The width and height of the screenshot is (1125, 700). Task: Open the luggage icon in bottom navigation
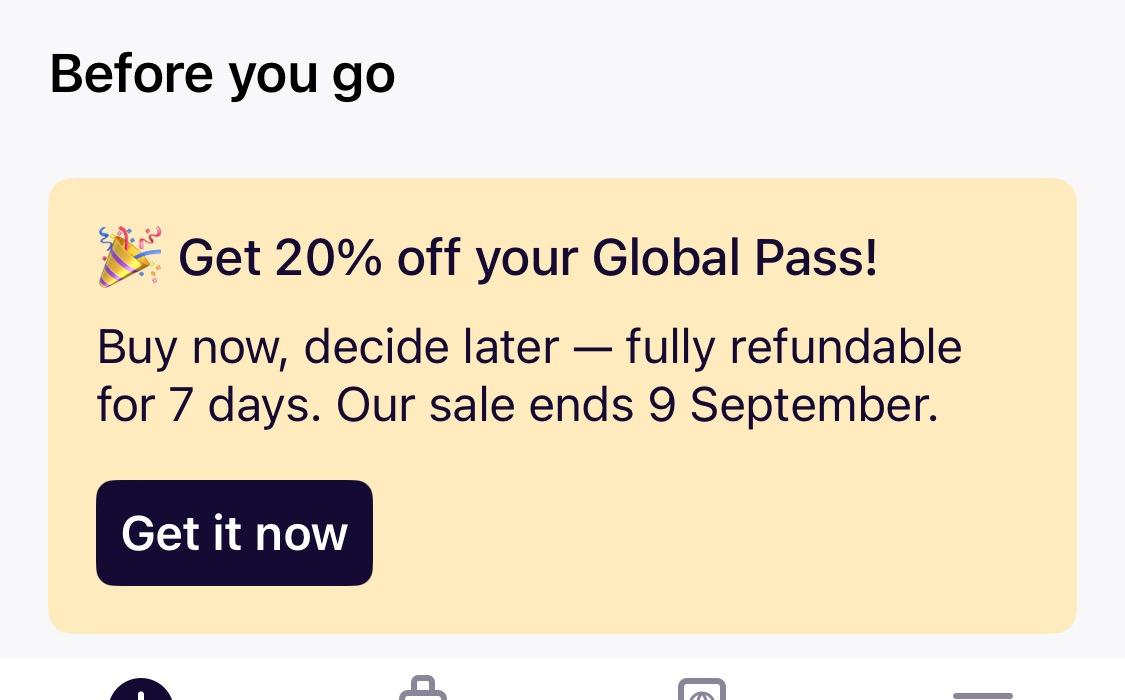tap(423, 688)
